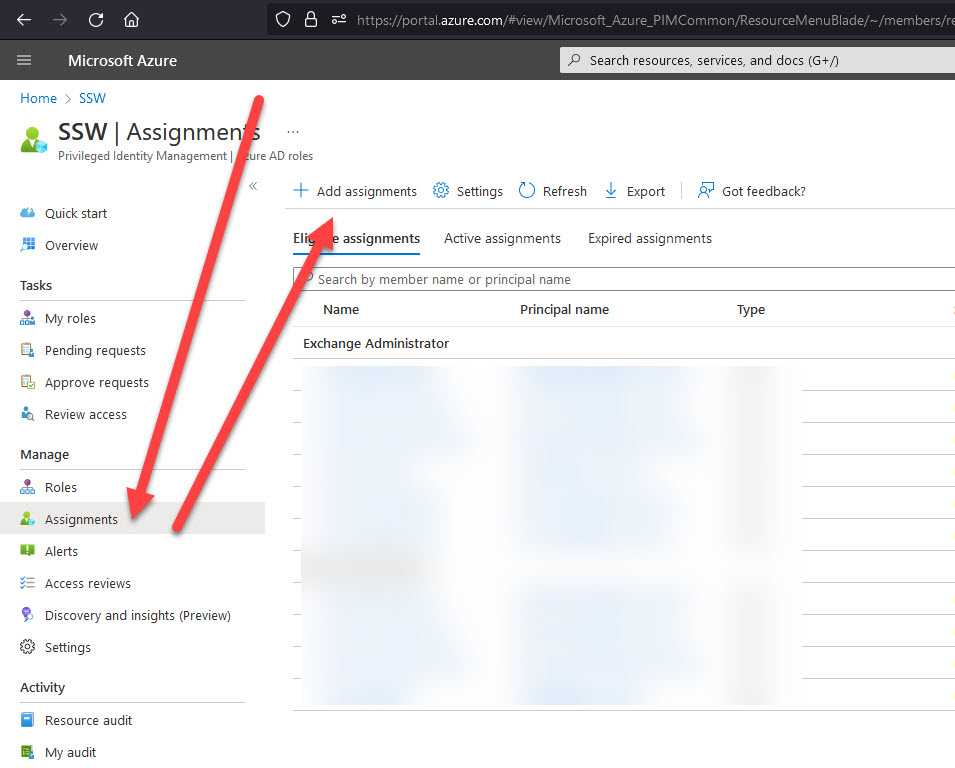Collapse the left navigation panel
The height and width of the screenshot is (768, 955).
[253, 186]
